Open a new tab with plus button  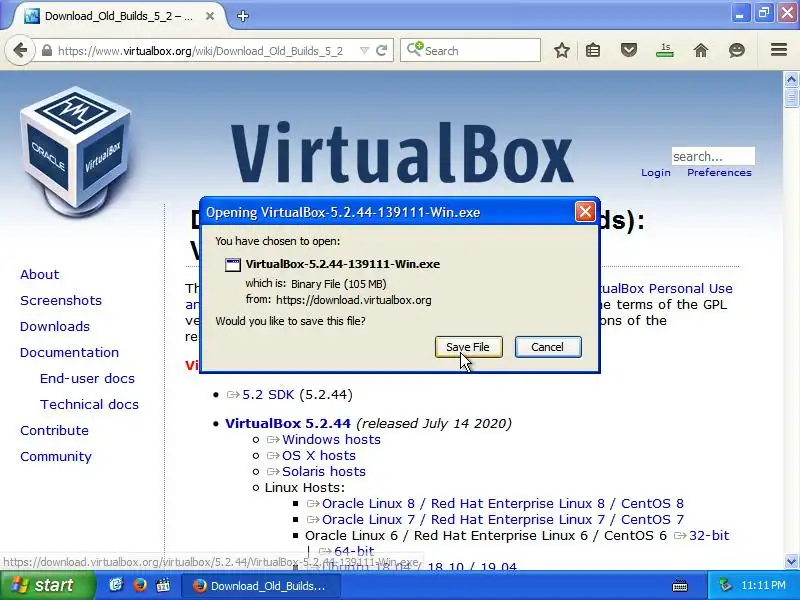point(243,16)
